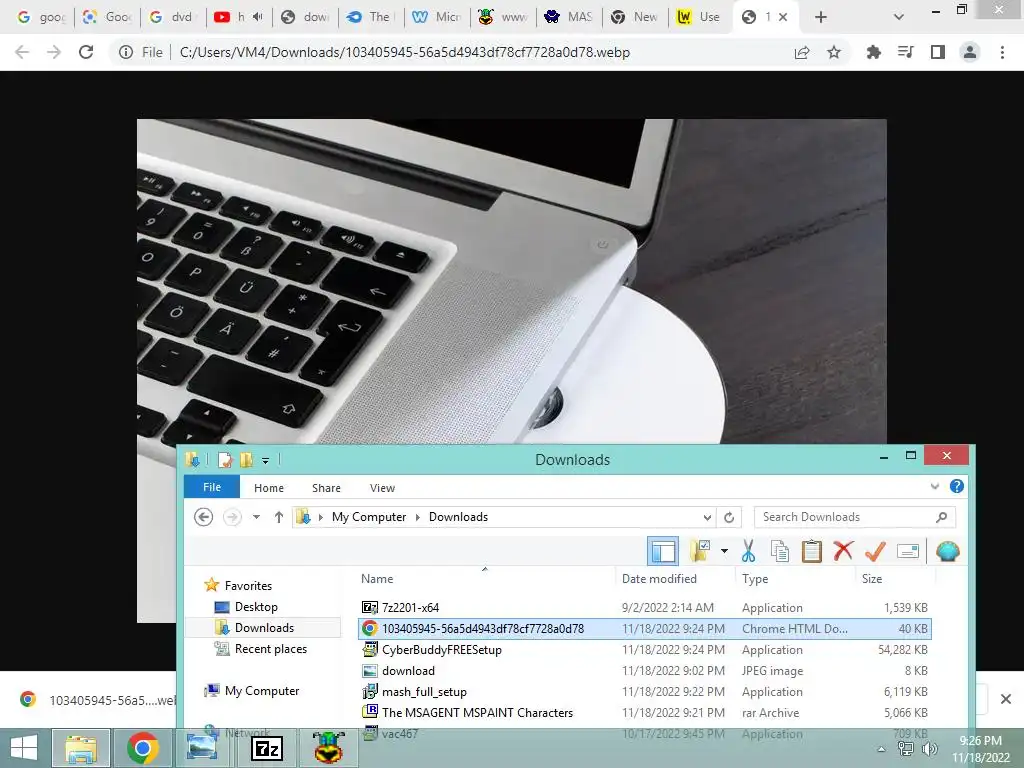This screenshot has width=1024, height=768.
Task: Open the Explorer File tab
Action: (x=212, y=487)
